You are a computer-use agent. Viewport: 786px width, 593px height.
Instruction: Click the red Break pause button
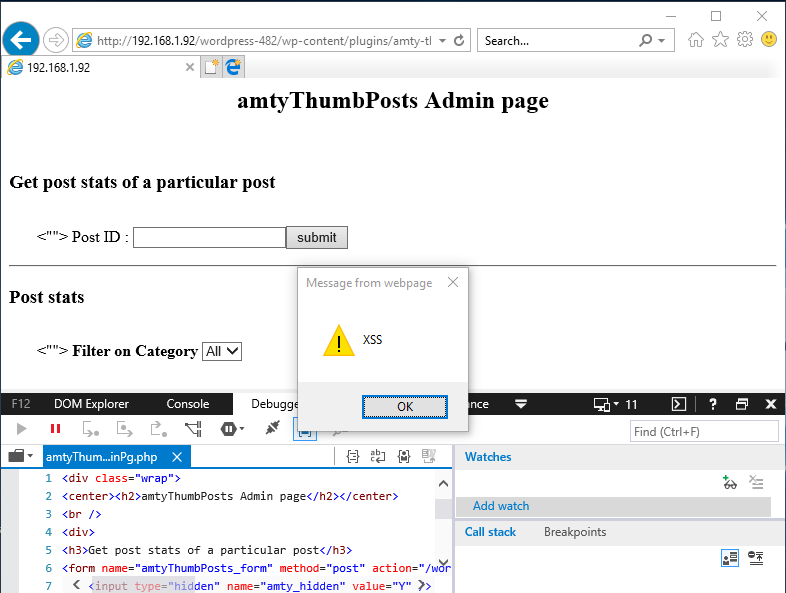point(55,429)
